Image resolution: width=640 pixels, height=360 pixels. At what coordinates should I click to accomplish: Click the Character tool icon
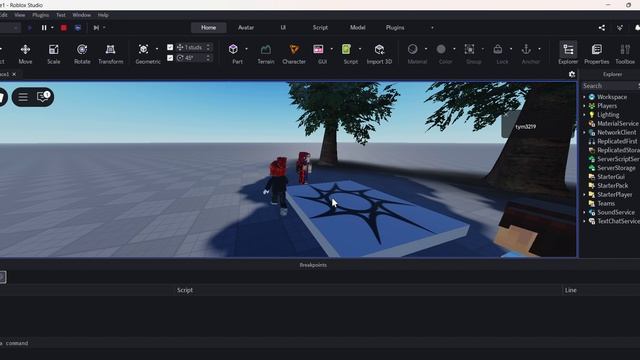[294, 50]
